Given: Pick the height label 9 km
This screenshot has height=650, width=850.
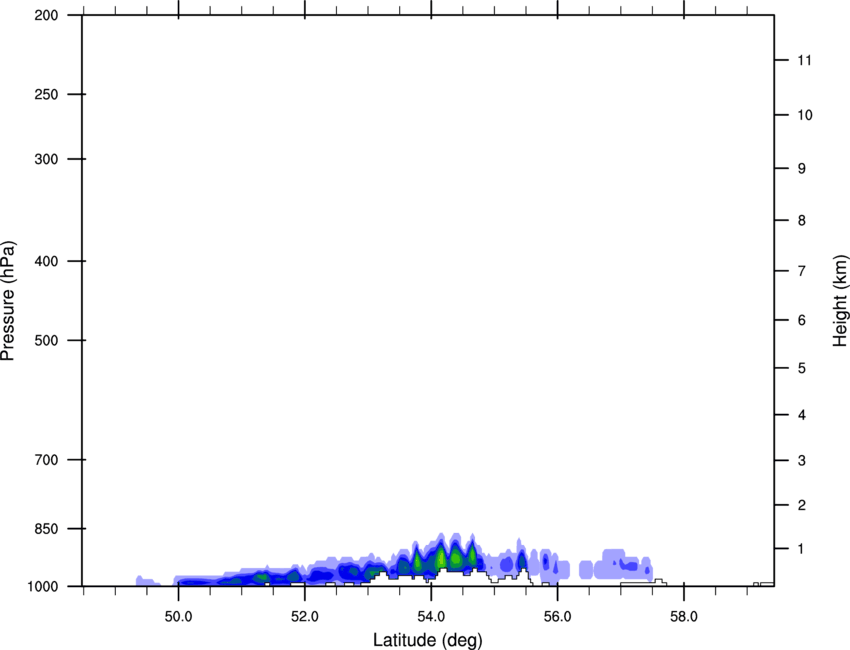Looking at the screenshot, I should 802,169.
